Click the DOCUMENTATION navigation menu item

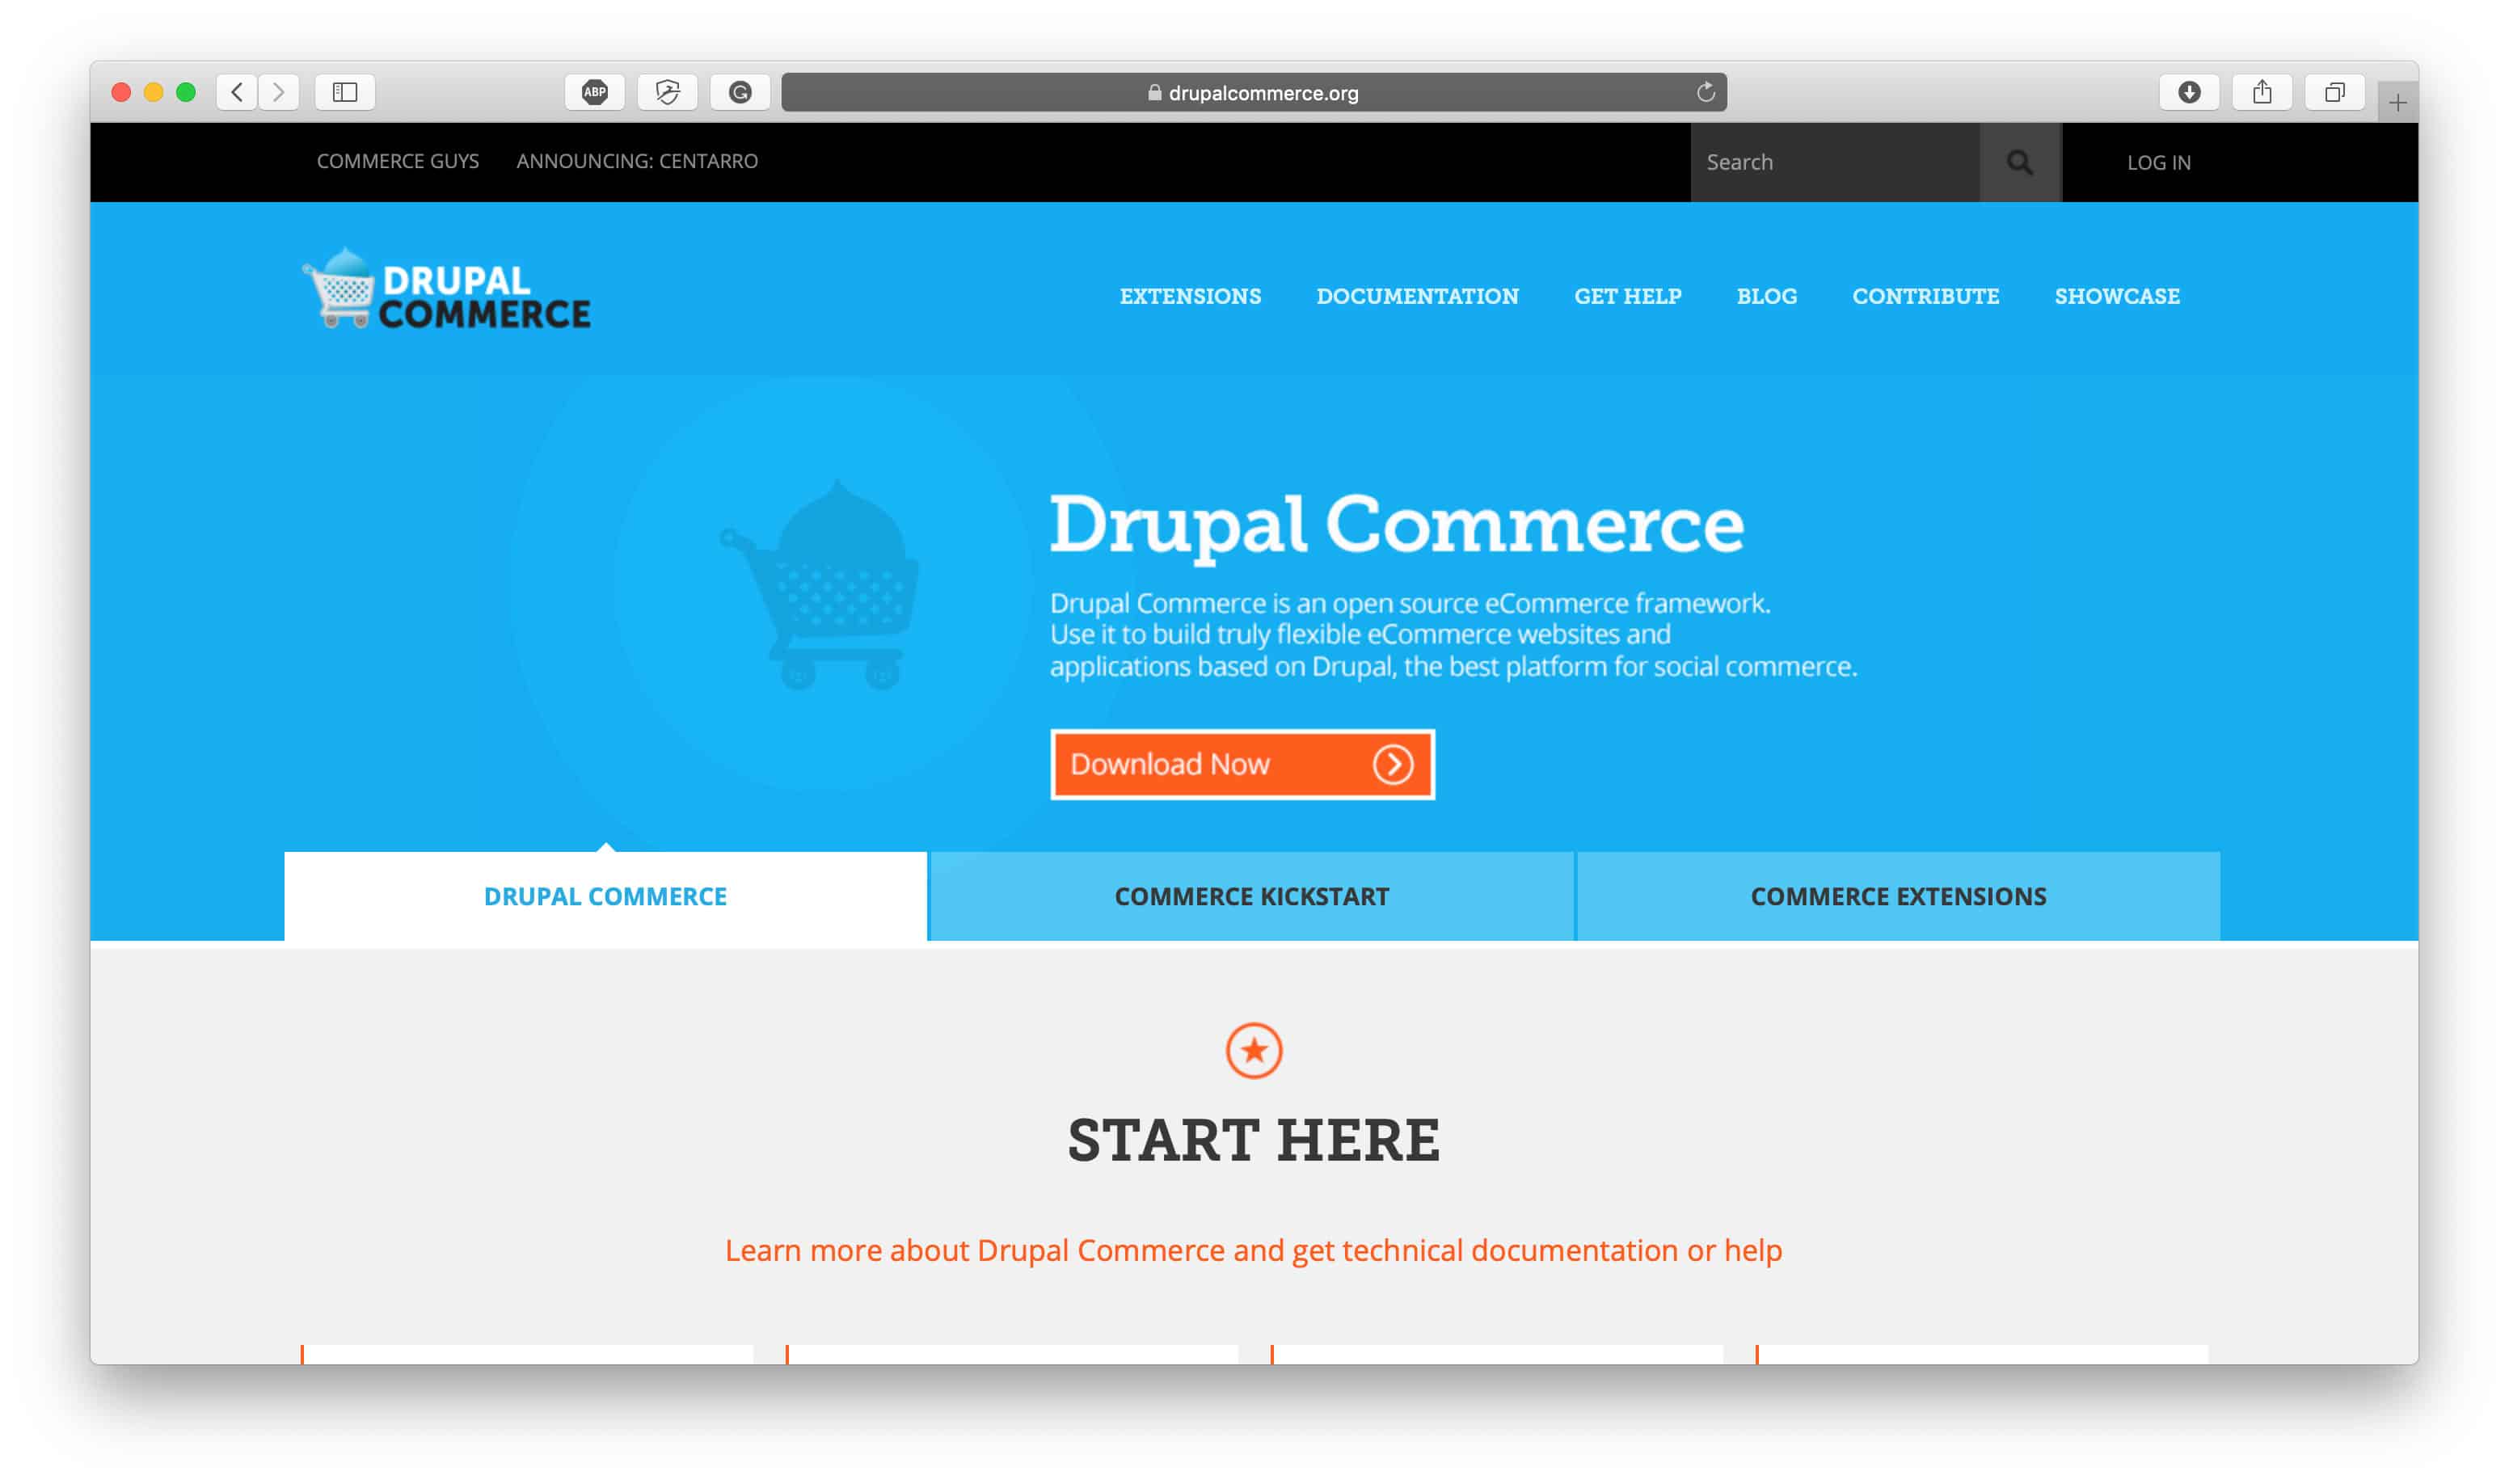[x=1417, y=295]
